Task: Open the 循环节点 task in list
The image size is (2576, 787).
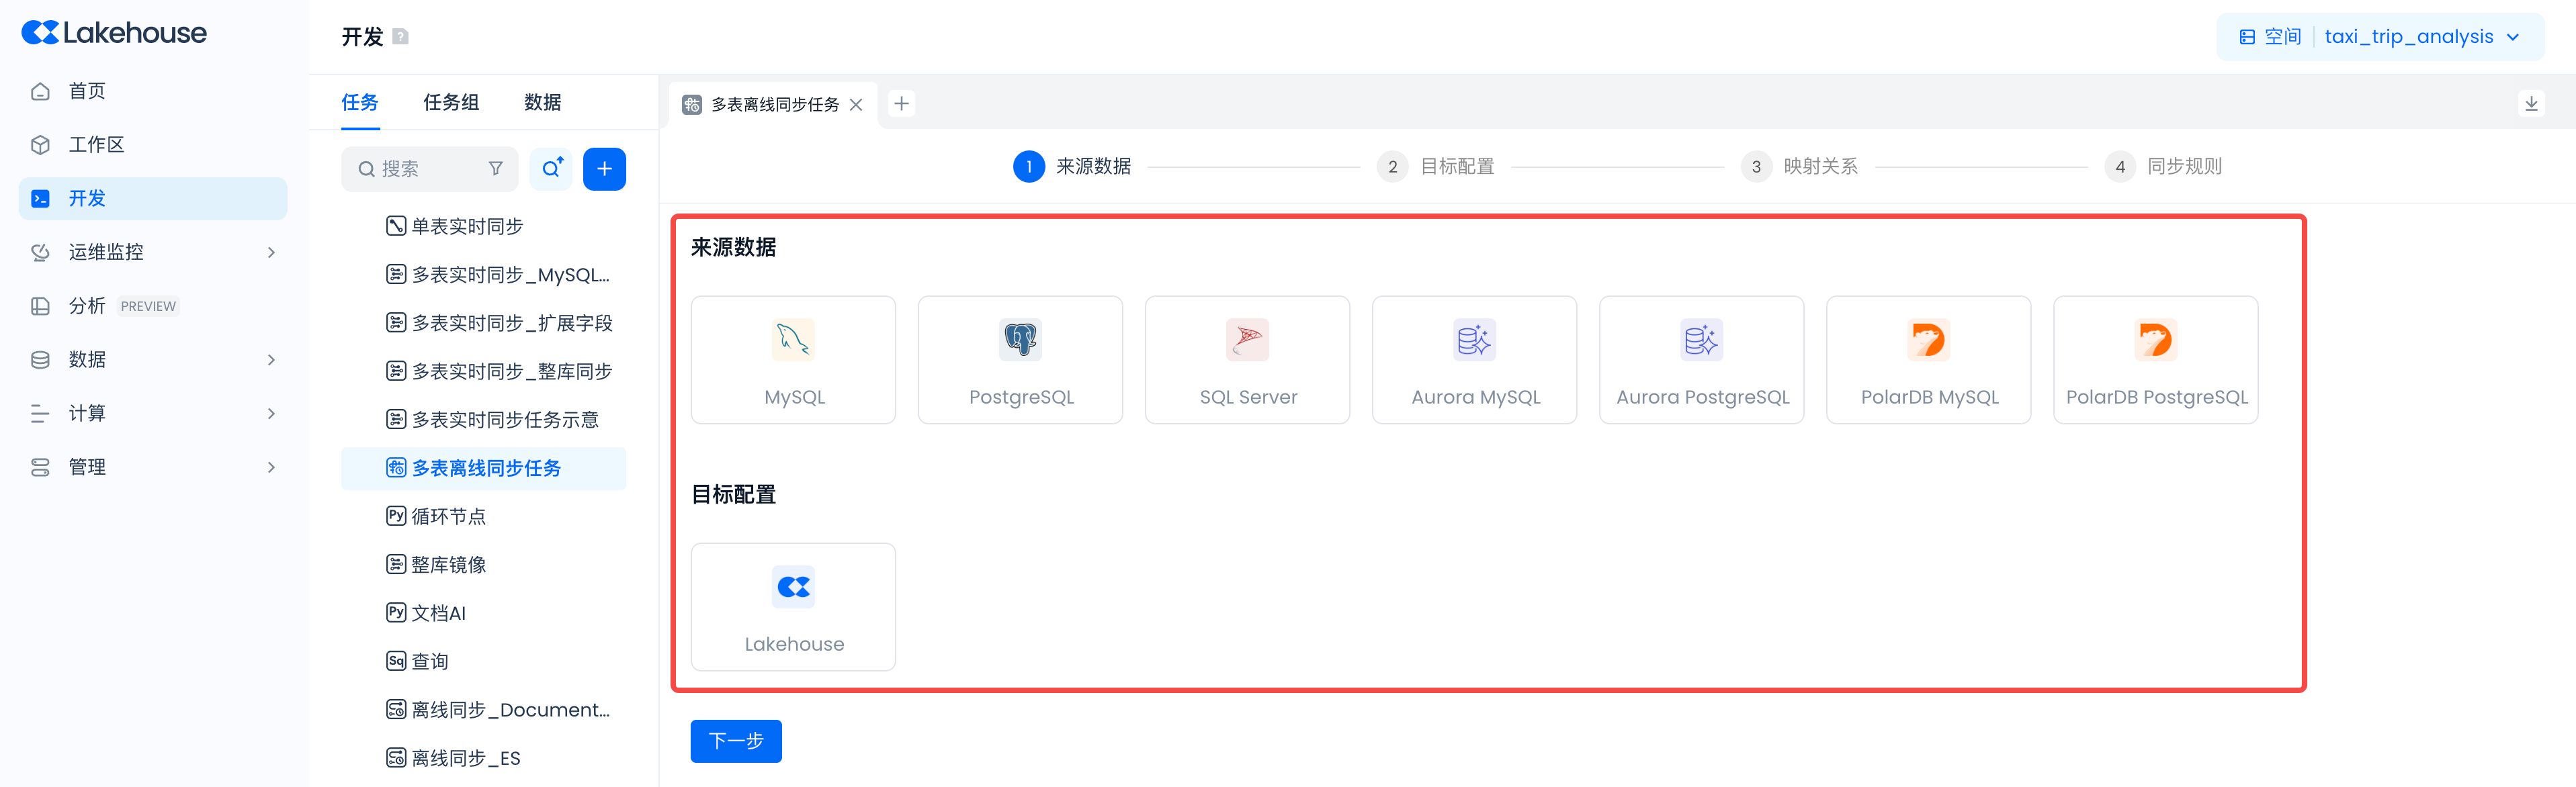Action: click(449, 516)
